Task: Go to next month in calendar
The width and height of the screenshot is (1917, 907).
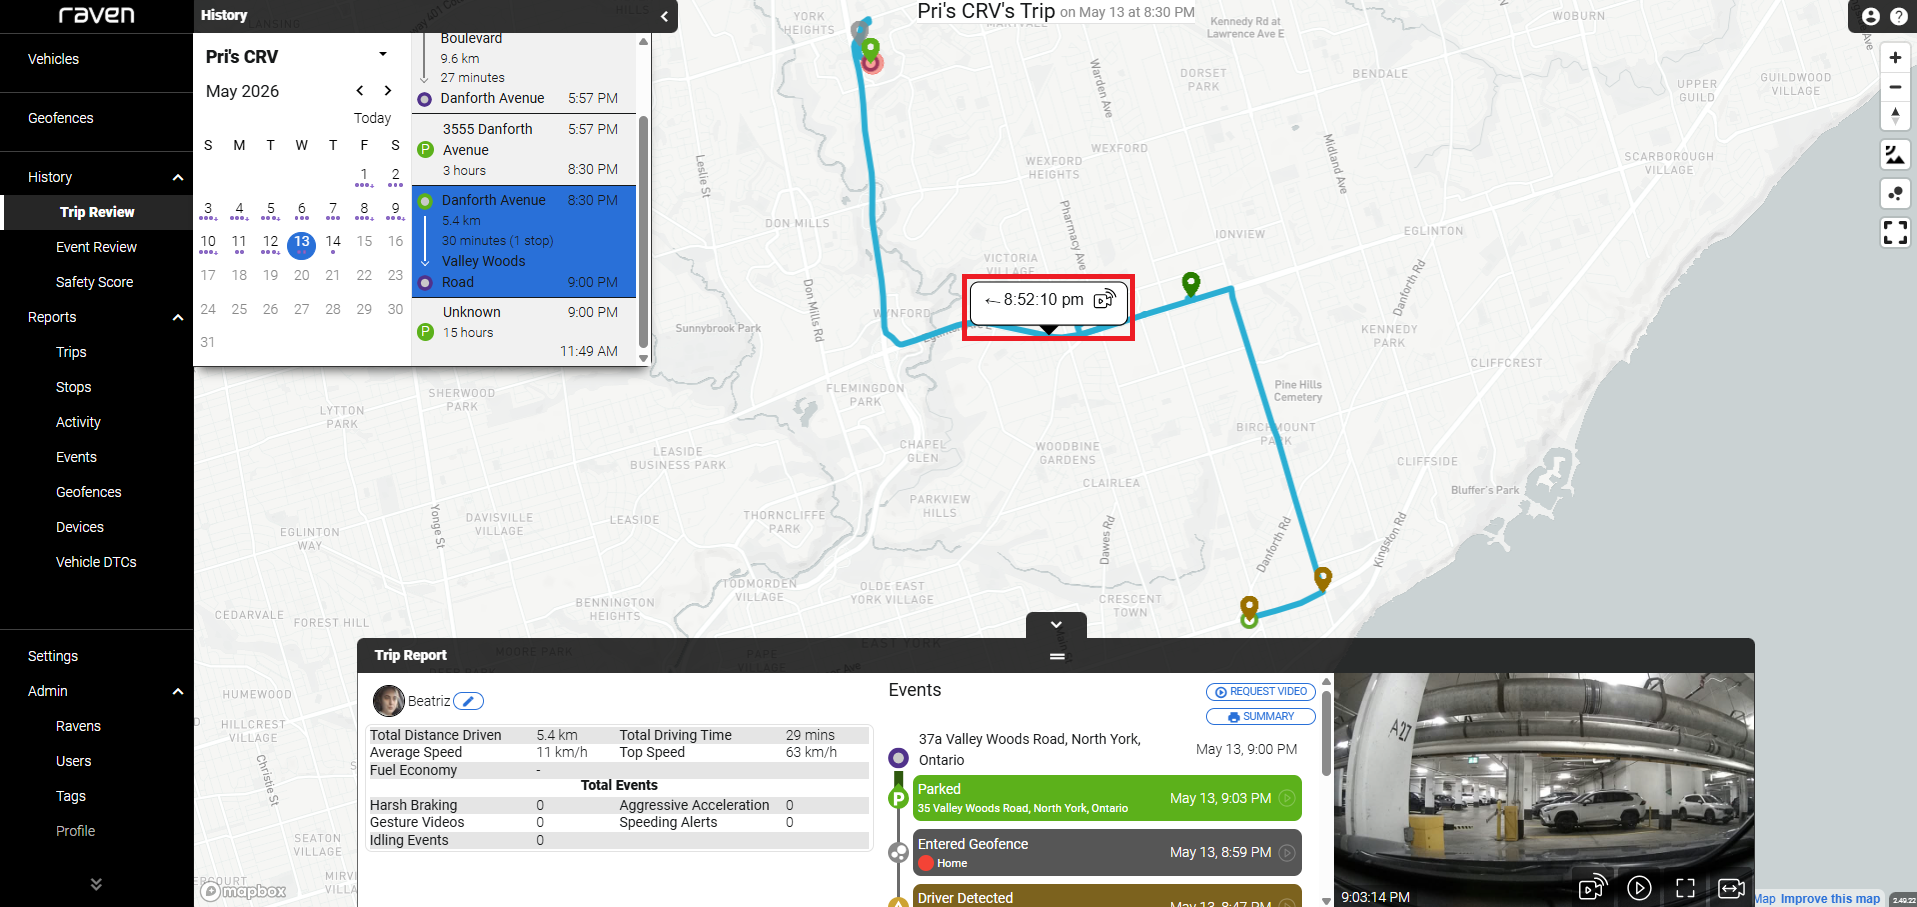Action: [388, 90]
